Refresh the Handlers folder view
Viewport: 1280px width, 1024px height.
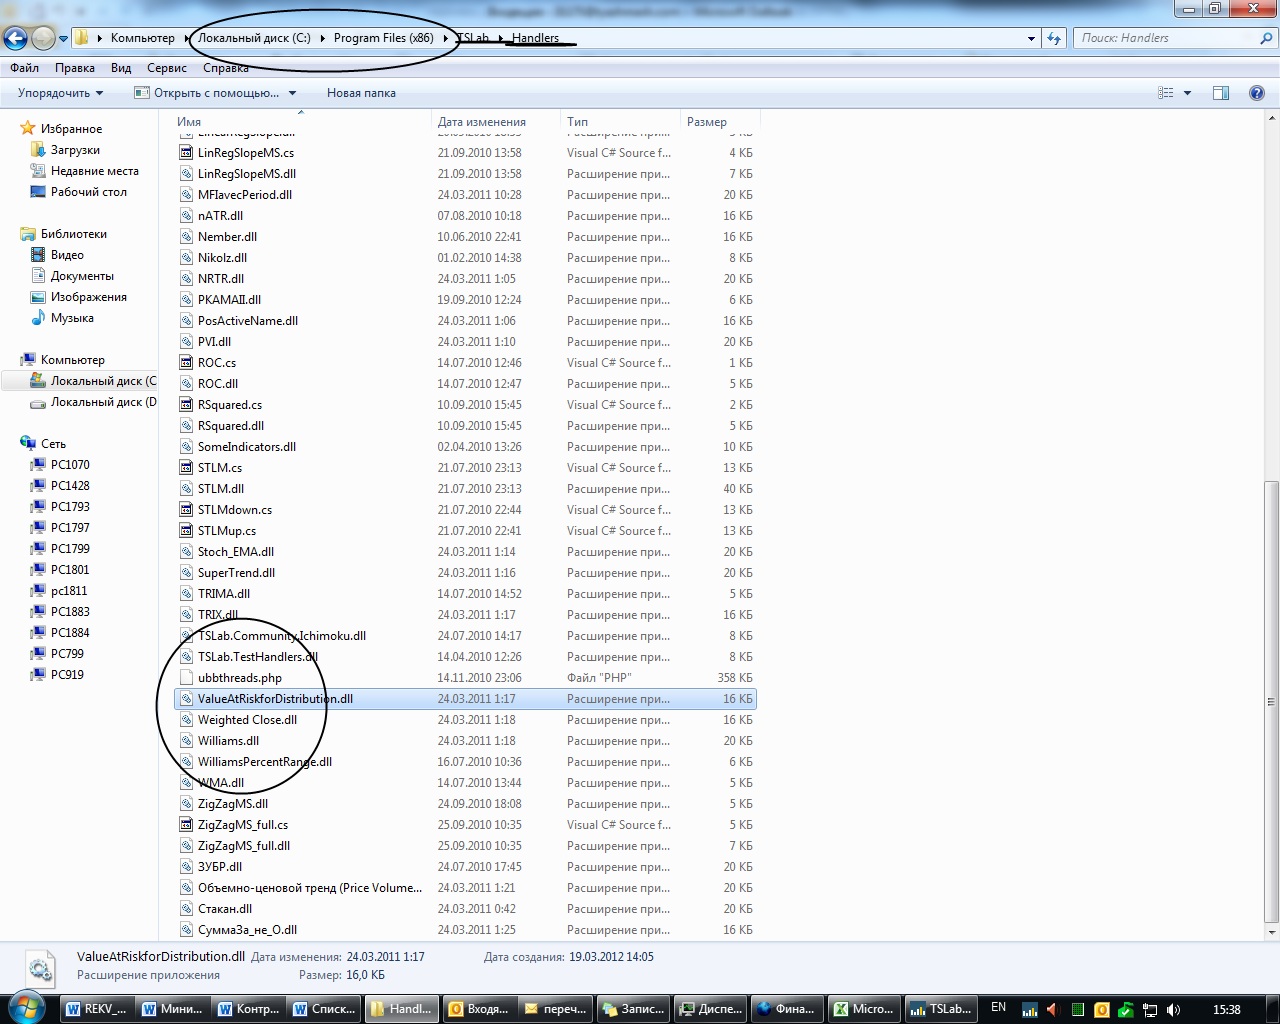tap(1054, 38)
